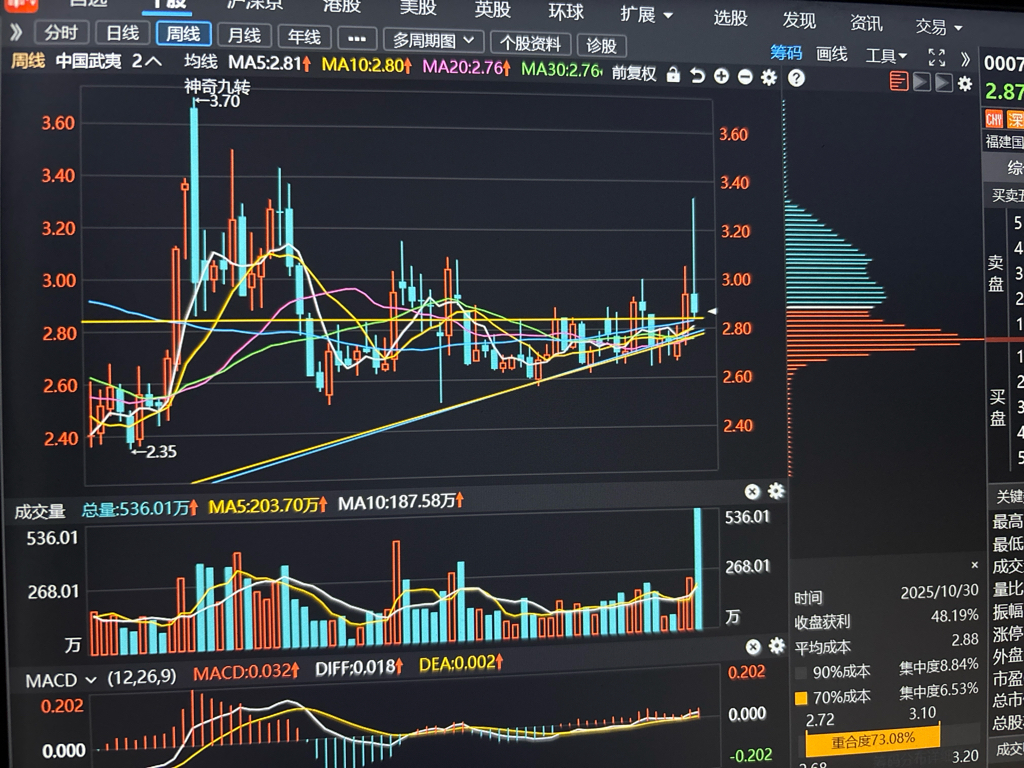Go to the 英股 market tab
This screenshot has width=1024, height=768.
click(492, 9)
